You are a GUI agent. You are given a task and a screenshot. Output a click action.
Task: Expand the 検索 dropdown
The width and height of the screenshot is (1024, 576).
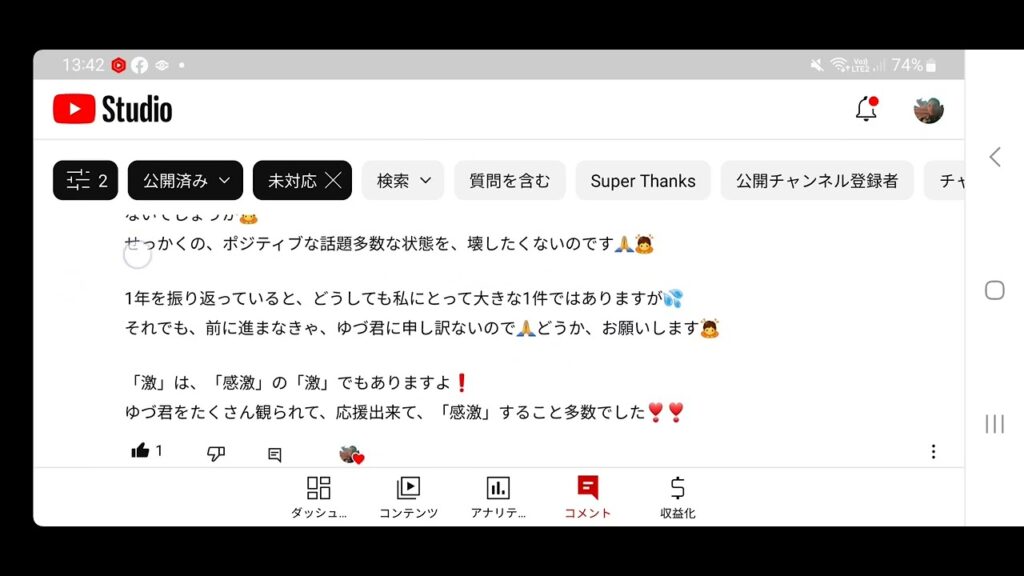[403, 180]
